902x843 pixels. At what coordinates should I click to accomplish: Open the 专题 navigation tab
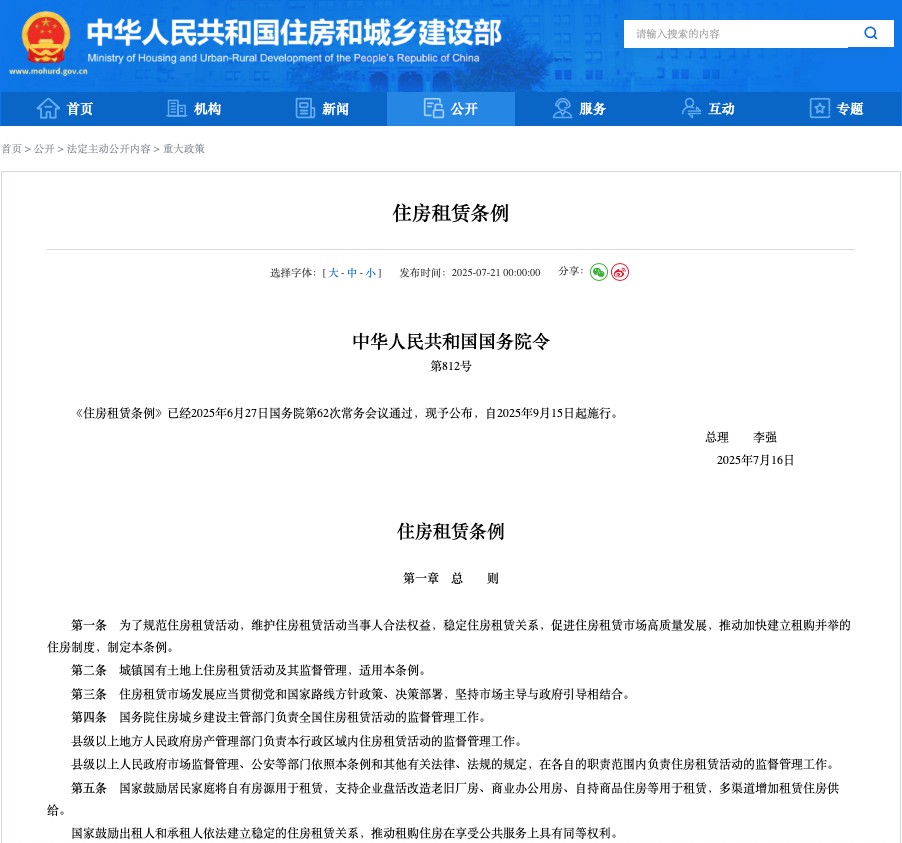(x=836, y=108)
